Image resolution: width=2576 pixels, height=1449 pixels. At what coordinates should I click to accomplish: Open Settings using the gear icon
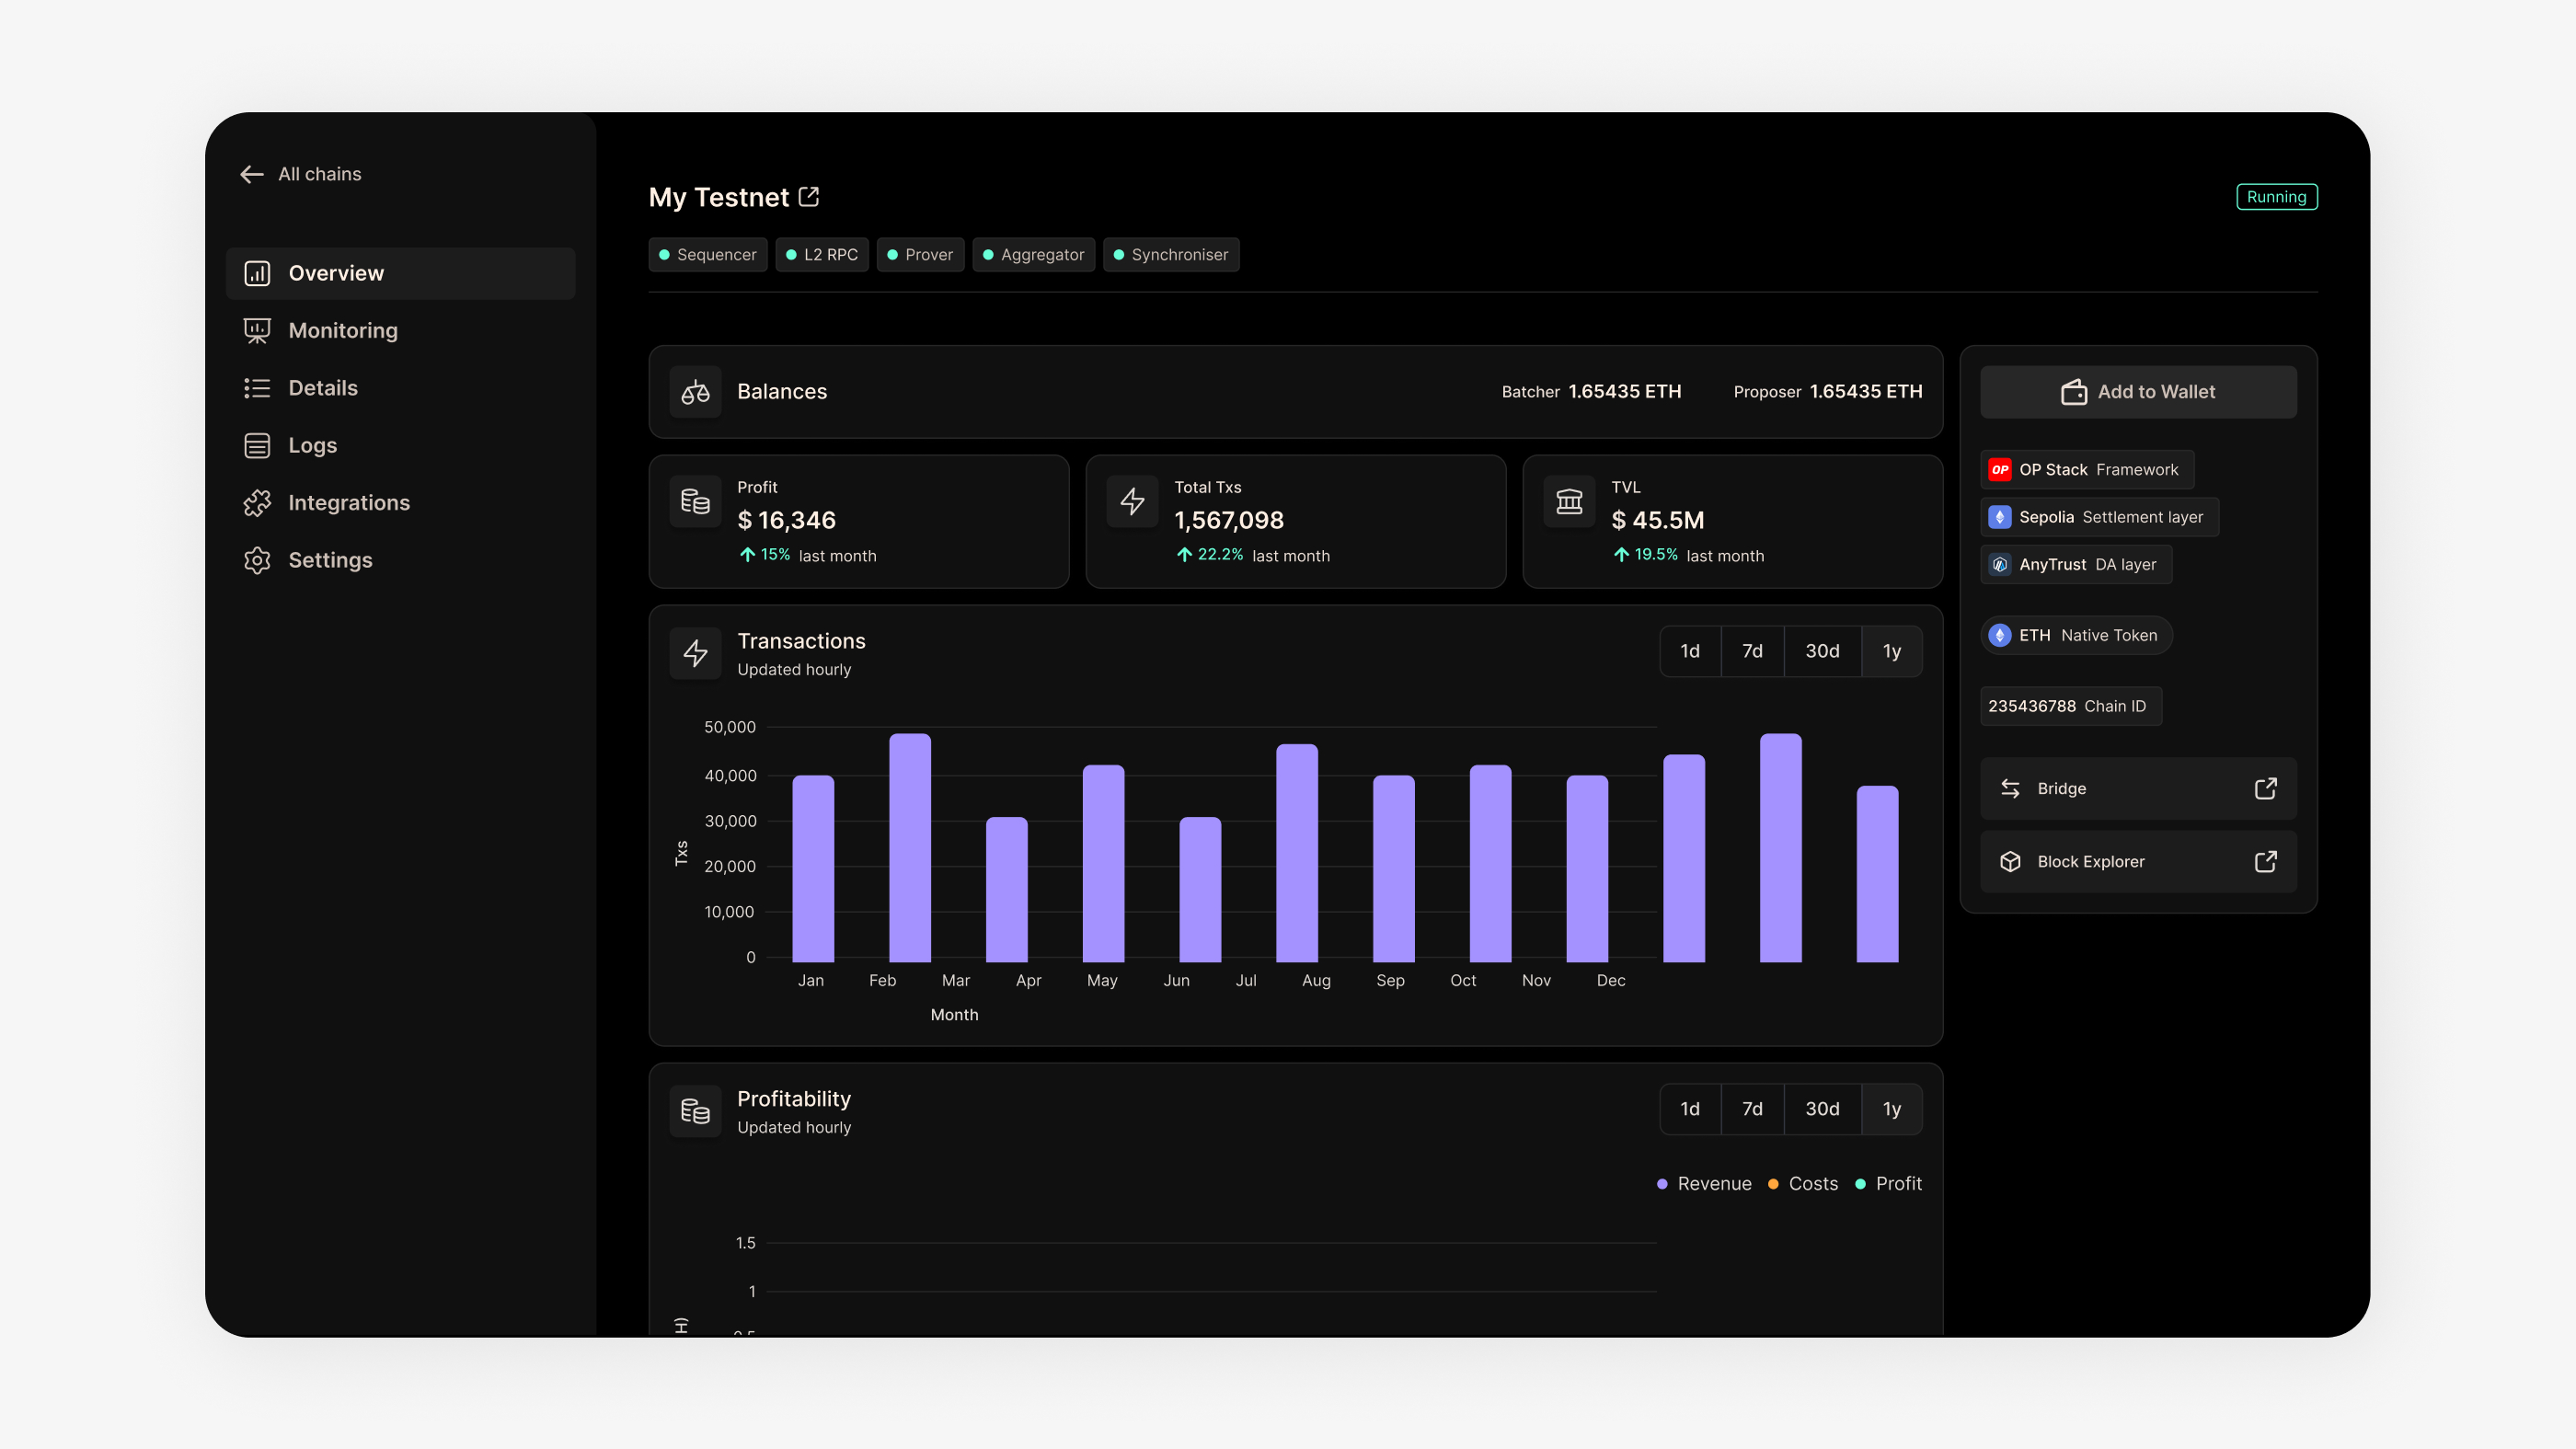click(258, 560)
